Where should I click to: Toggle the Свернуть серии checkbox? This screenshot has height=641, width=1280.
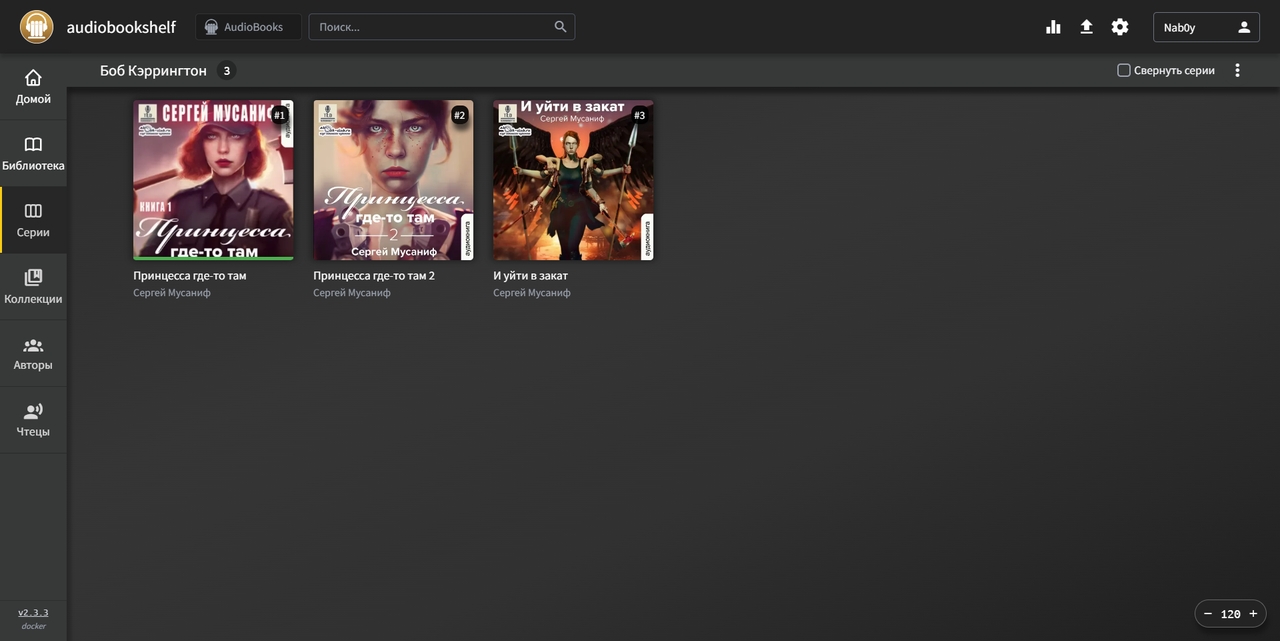(1123, 70)
